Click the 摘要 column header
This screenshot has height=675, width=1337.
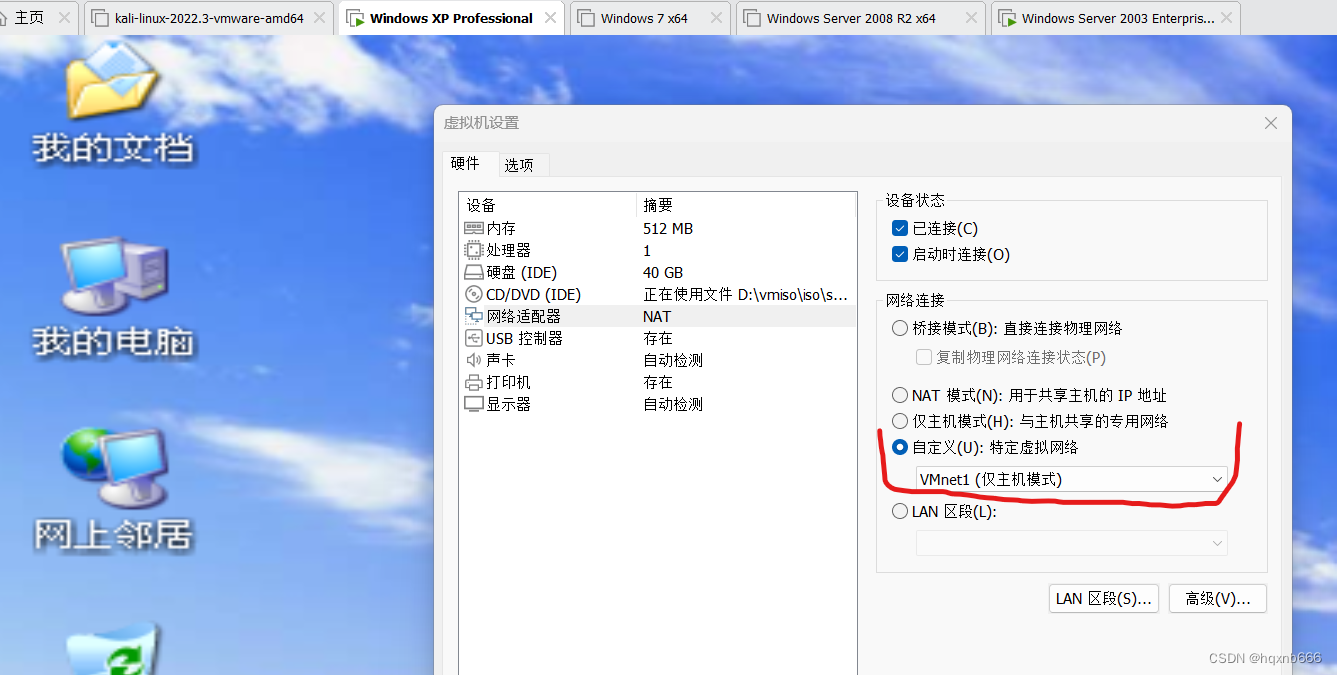coord(746,205)
